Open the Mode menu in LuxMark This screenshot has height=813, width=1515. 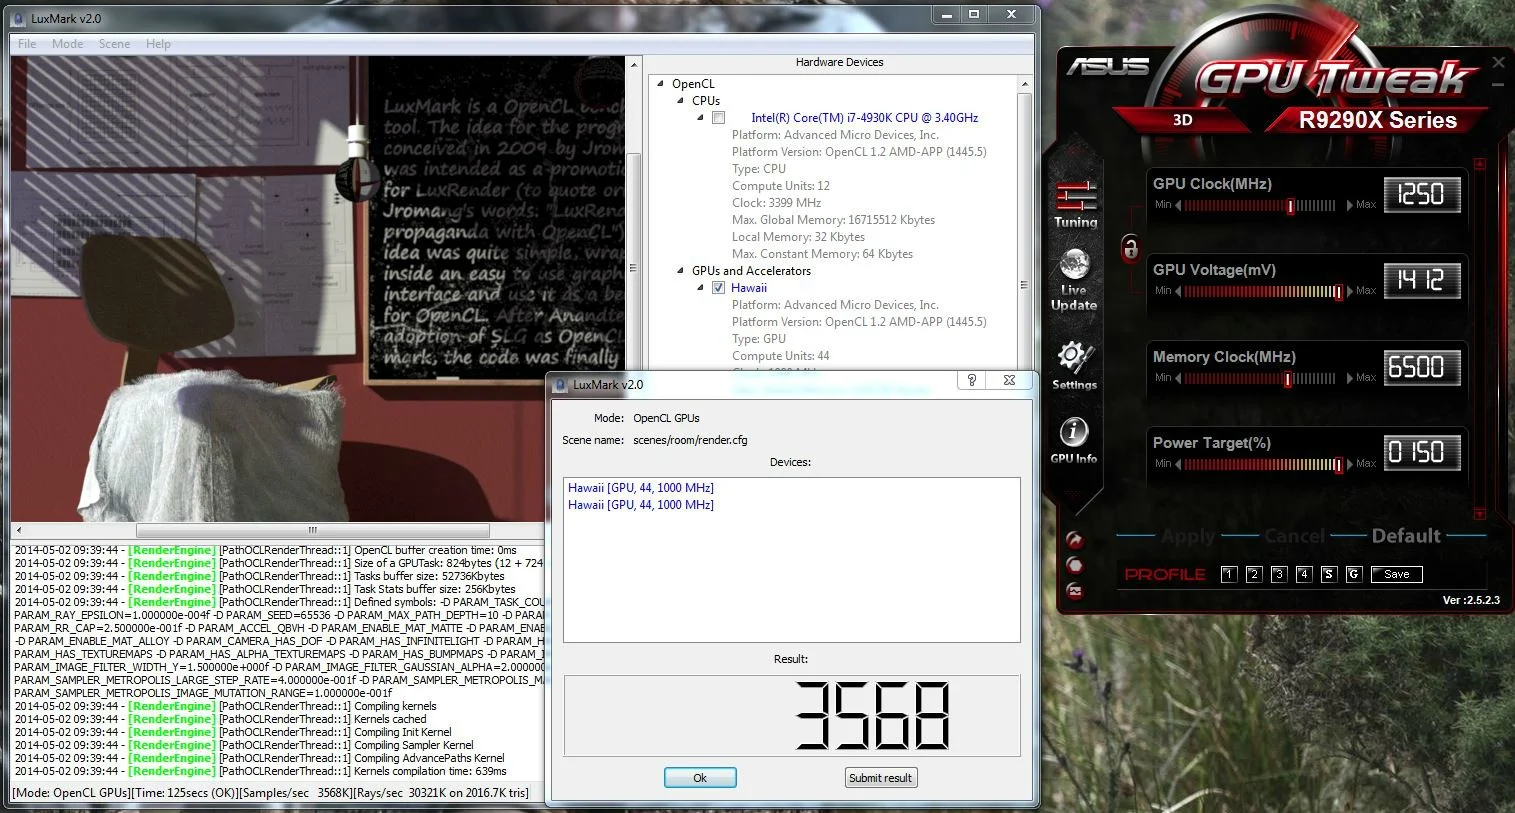click(x=68, y=44)
